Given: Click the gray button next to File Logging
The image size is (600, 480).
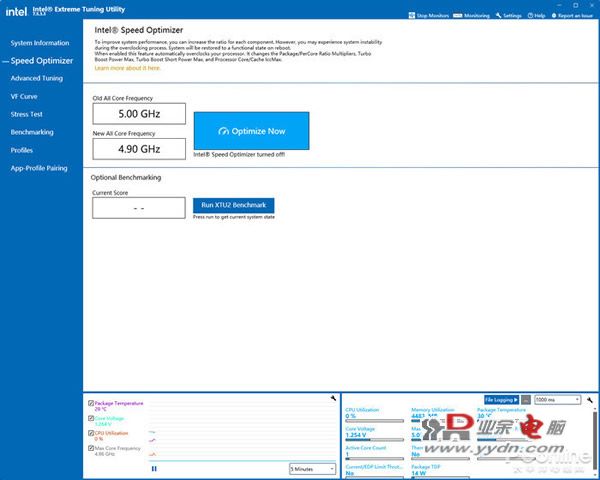Looking at the screenshot, I should [x=526, y=400].
